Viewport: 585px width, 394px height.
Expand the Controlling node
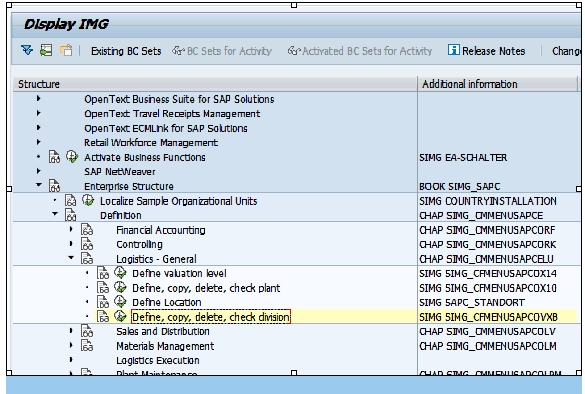(71, 244)
